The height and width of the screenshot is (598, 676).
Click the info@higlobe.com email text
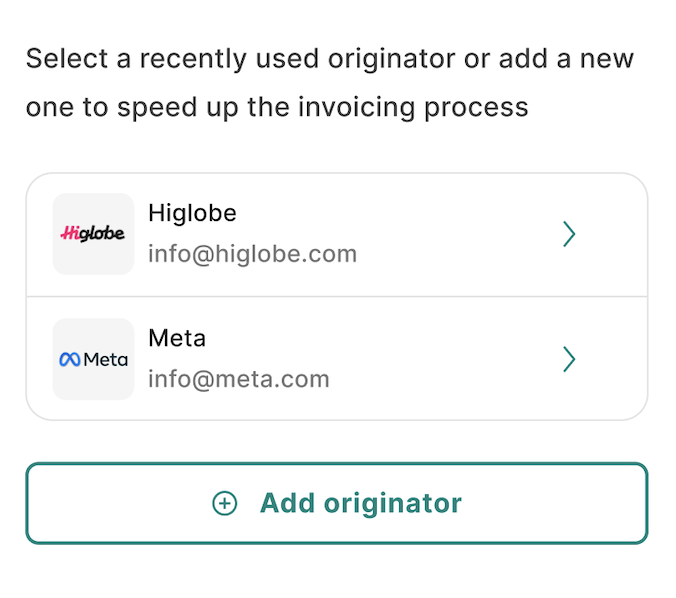click(x=253, y=254)
